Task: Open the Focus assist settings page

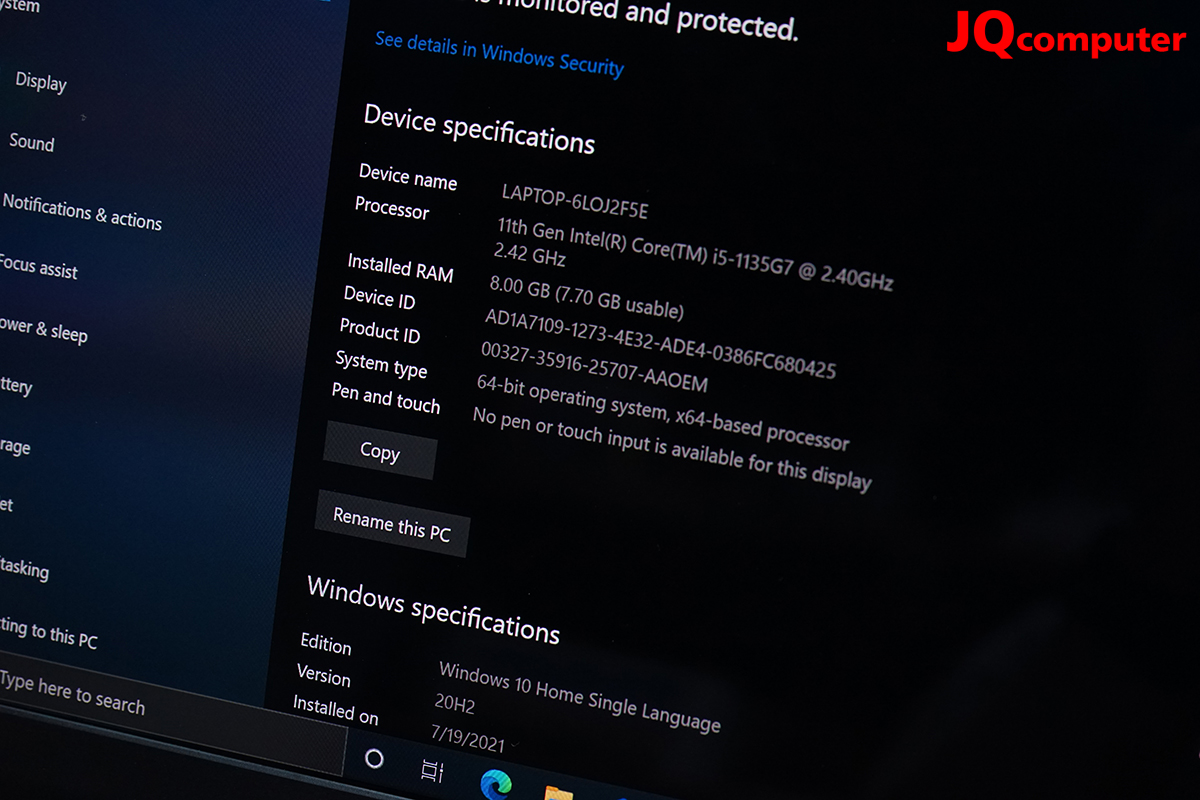Action: click(39, 267)
